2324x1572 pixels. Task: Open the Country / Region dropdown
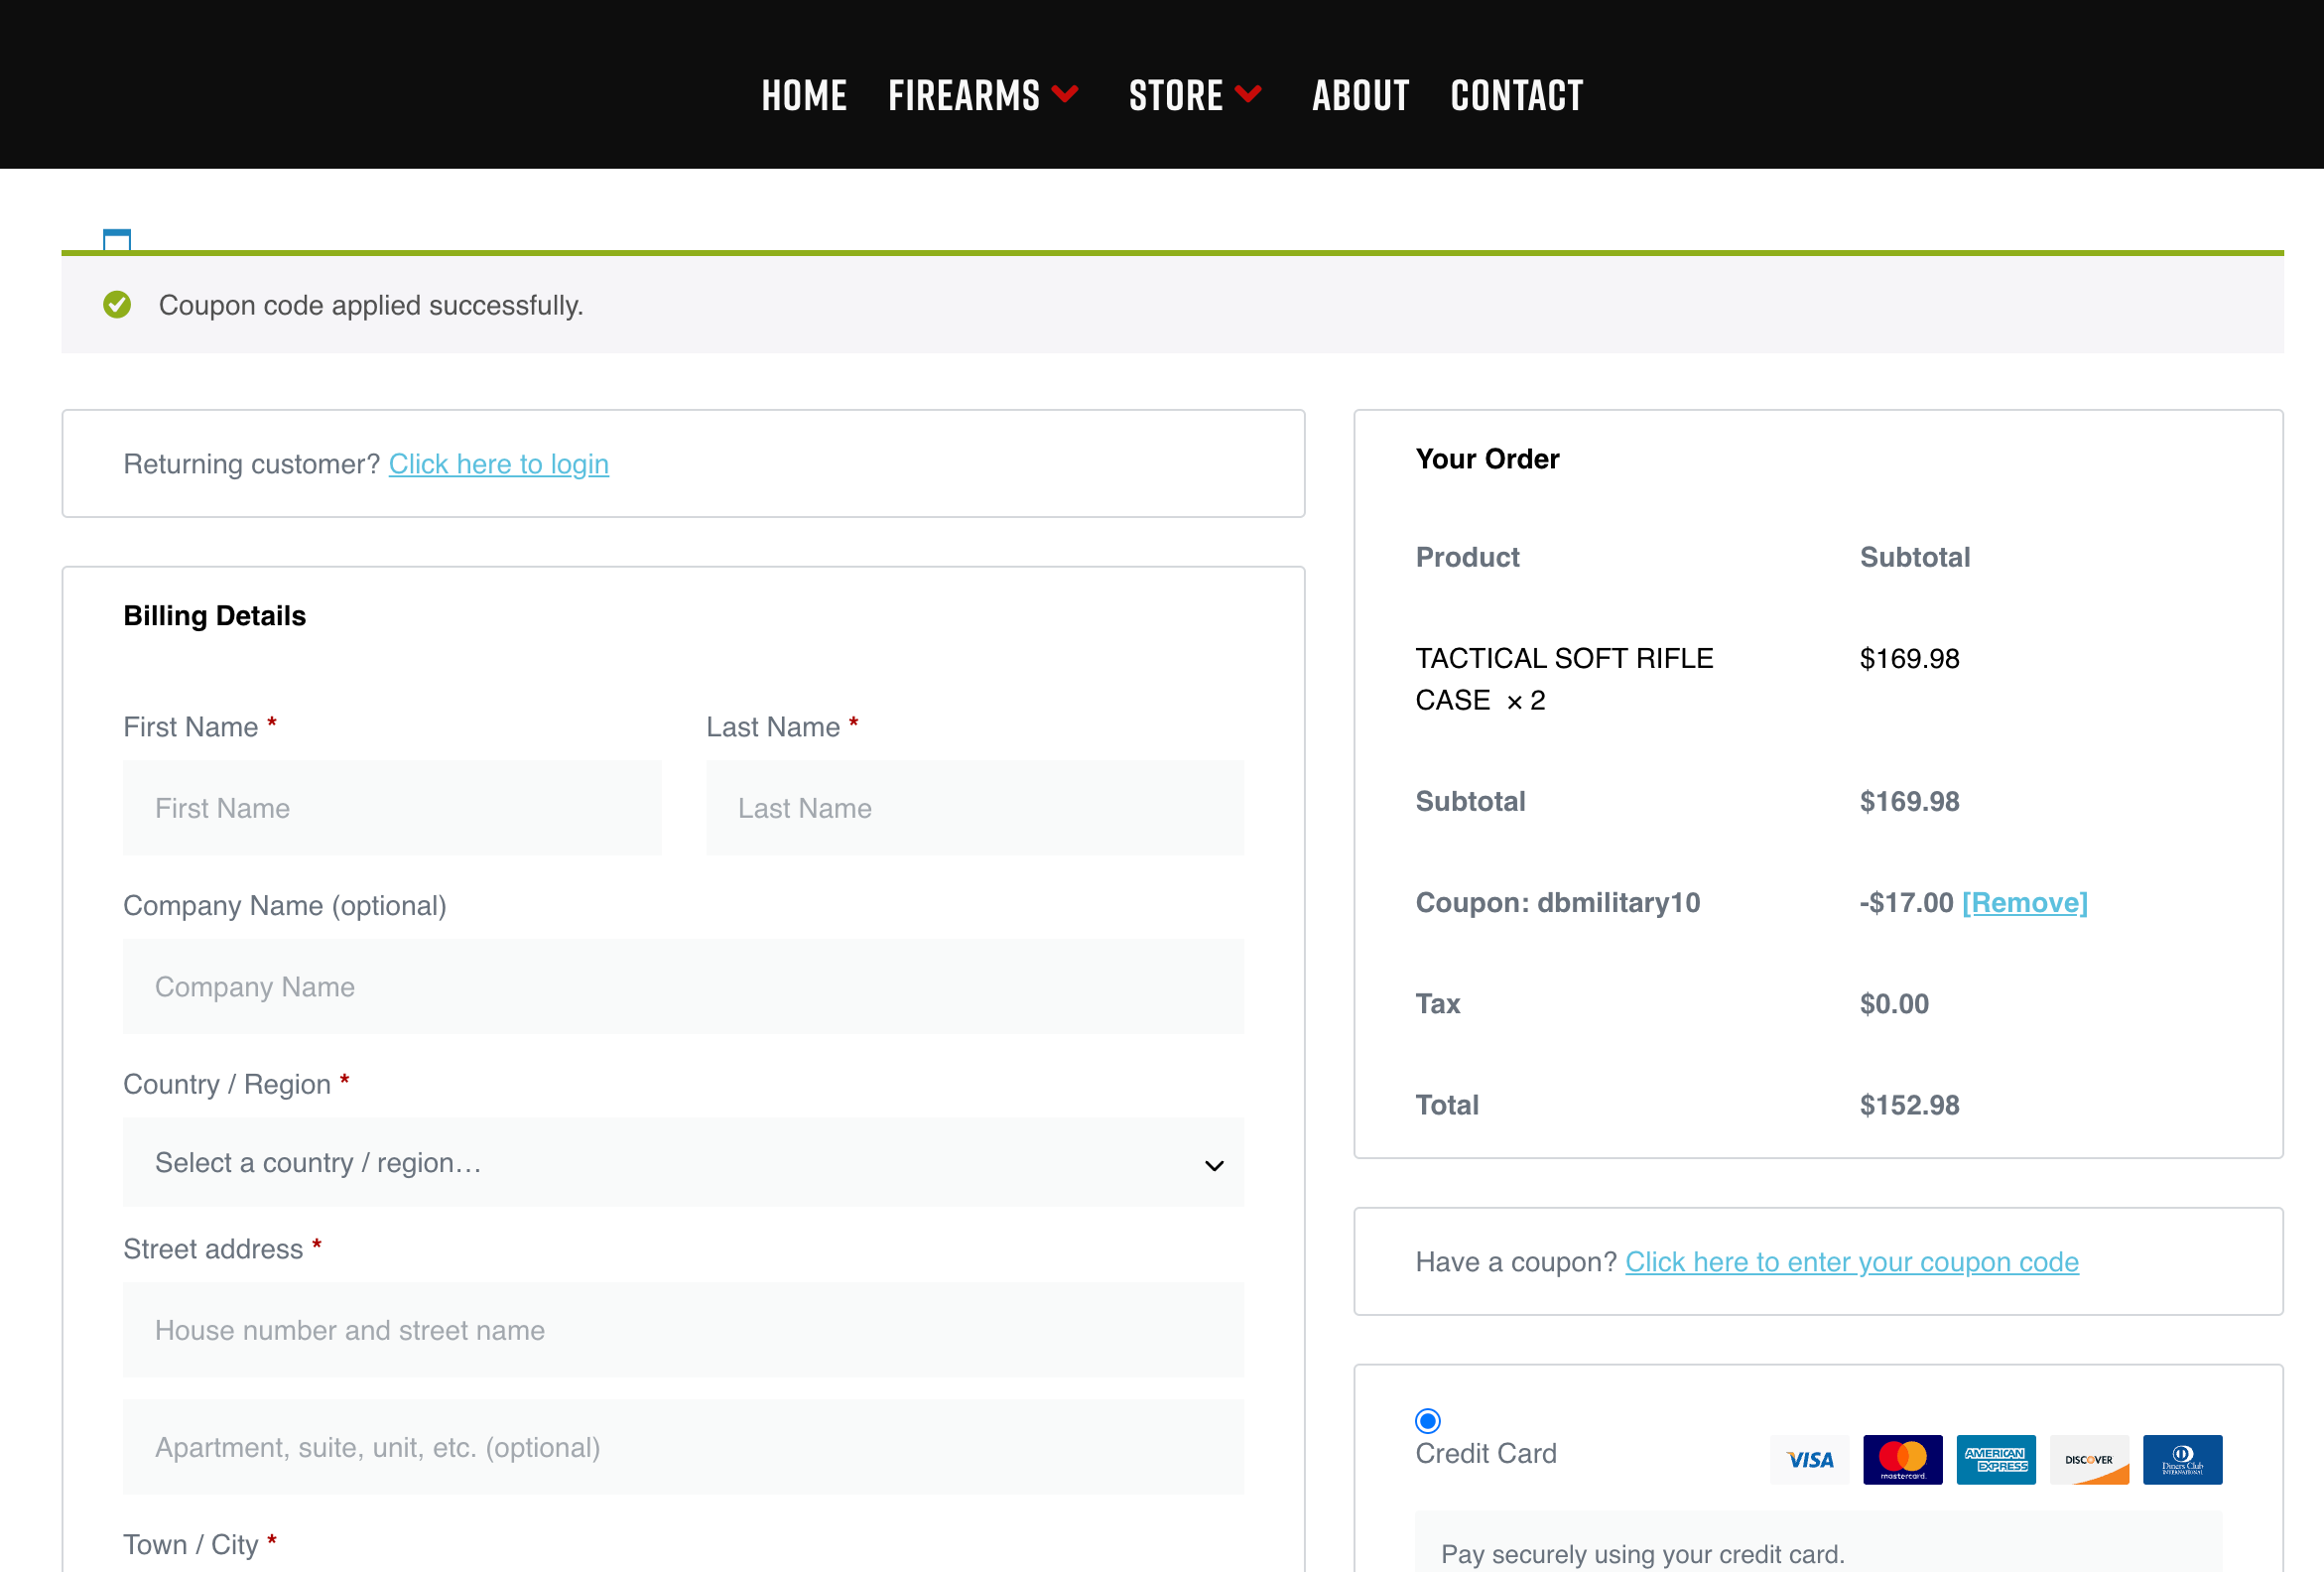coord(683,1163)
